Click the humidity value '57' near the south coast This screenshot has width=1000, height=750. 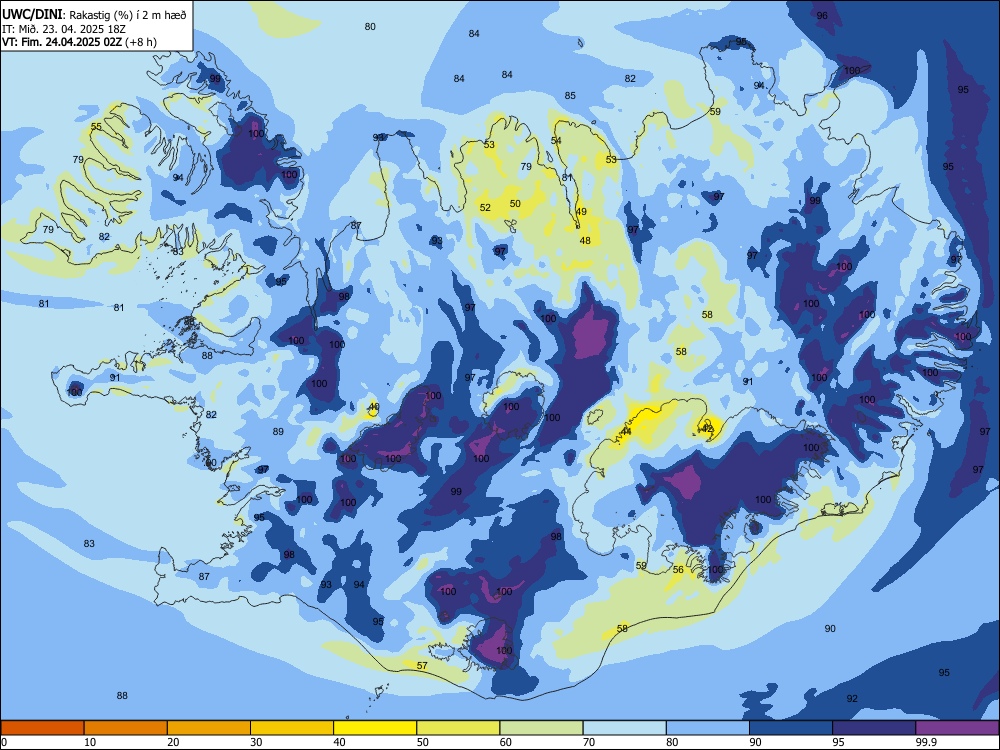[422, 665]
